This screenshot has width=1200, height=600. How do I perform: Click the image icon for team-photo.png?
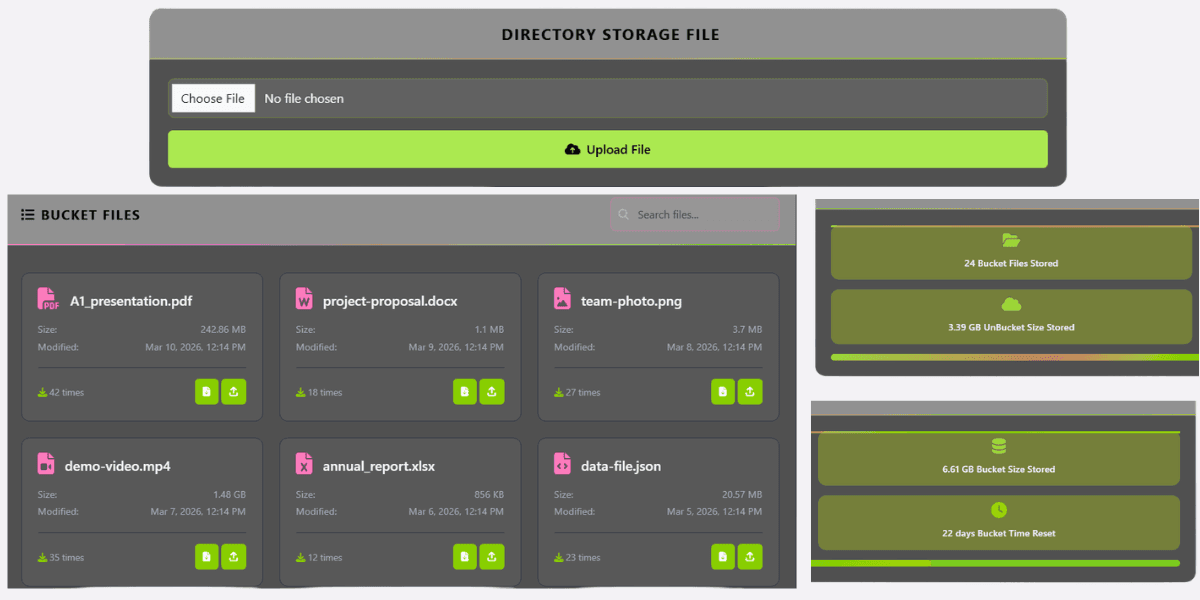[x=562, y=299]
